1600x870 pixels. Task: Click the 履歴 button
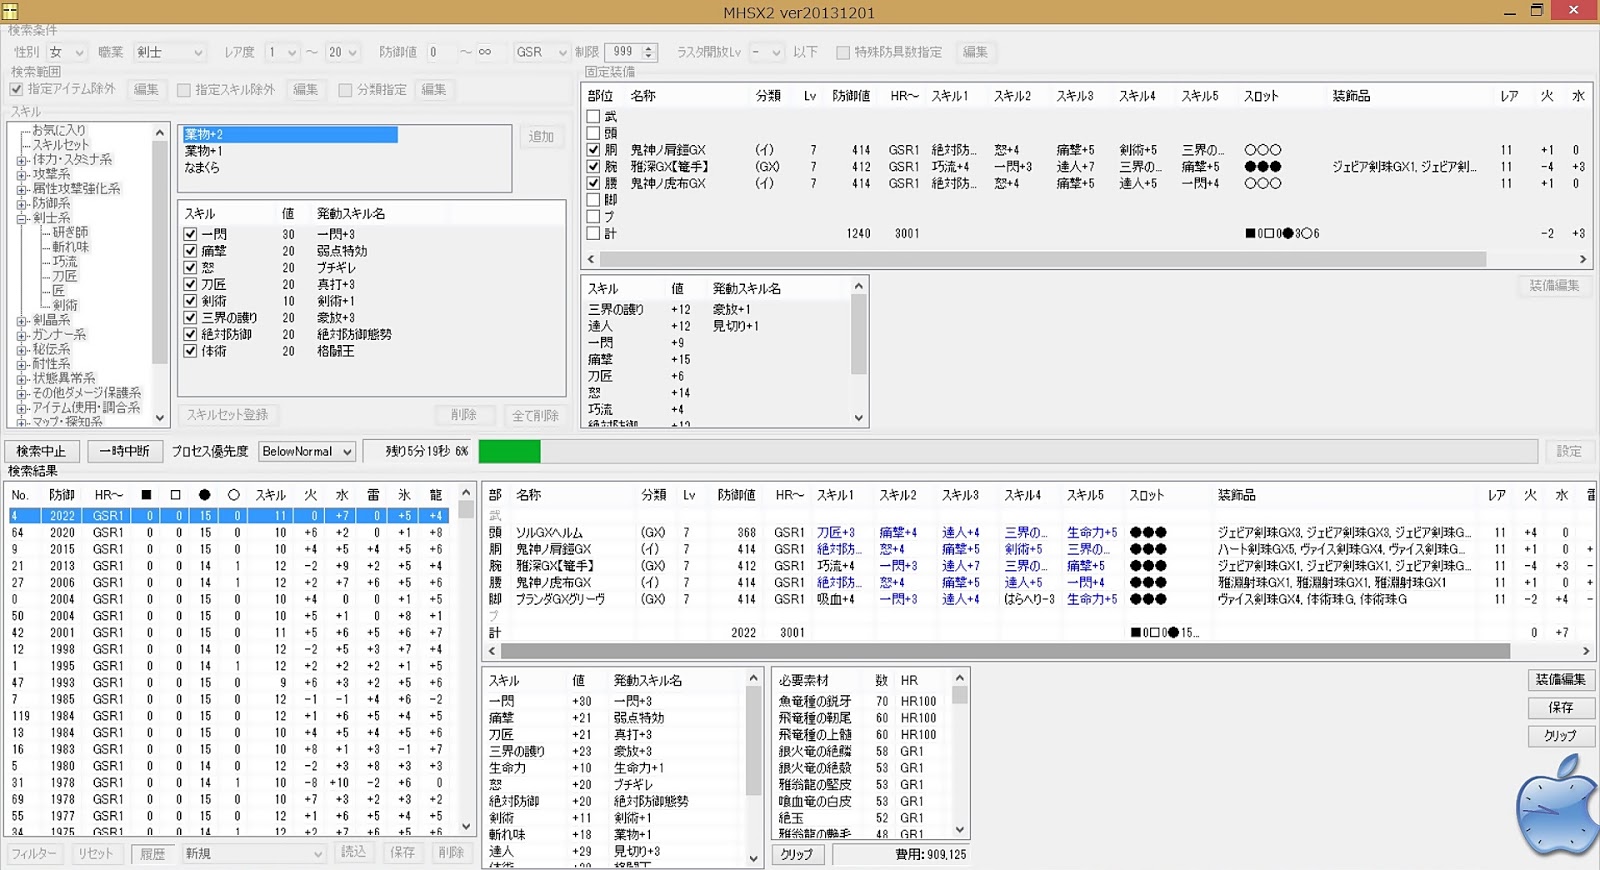tap(152, 854)
